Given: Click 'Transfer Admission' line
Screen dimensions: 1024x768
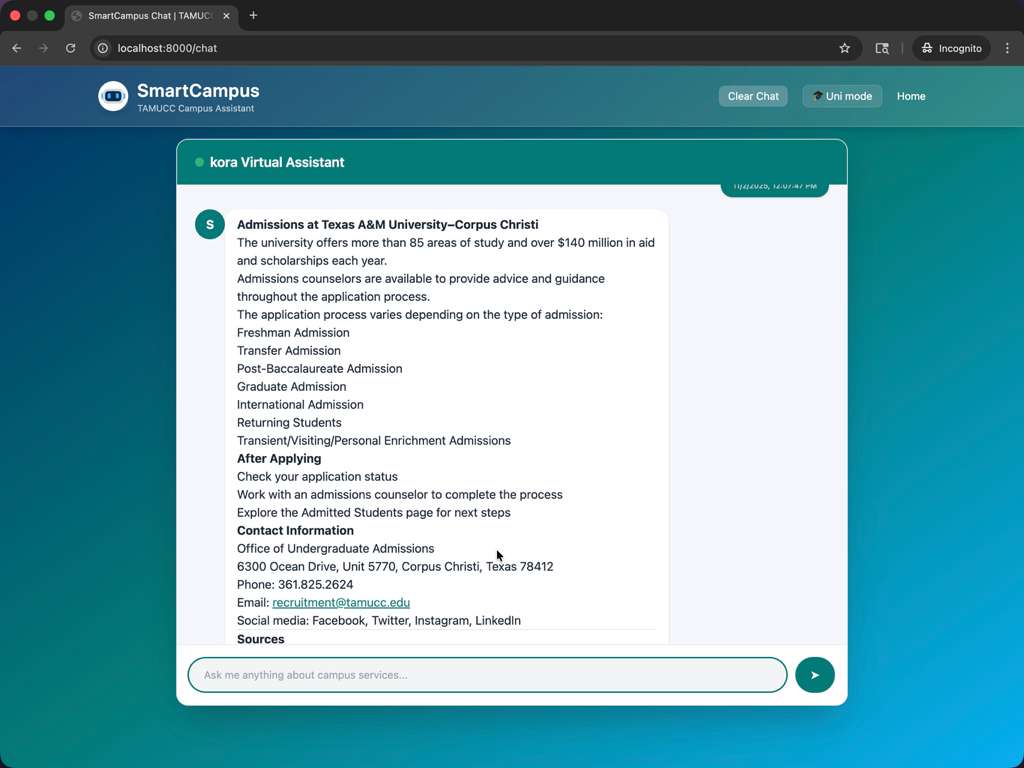Looking at the screenshot, I should click(x=289, y=351).
